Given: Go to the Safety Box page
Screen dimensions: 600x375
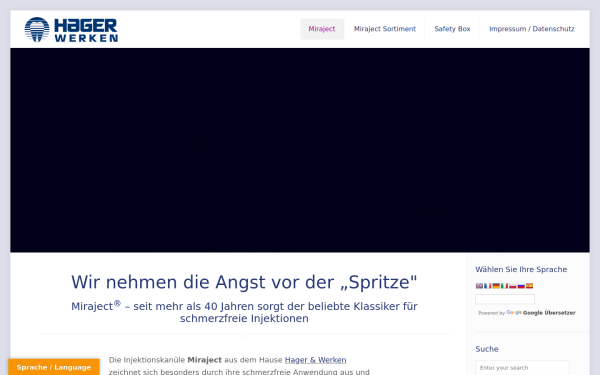Looking at the screenshot, I should [452, 29].
